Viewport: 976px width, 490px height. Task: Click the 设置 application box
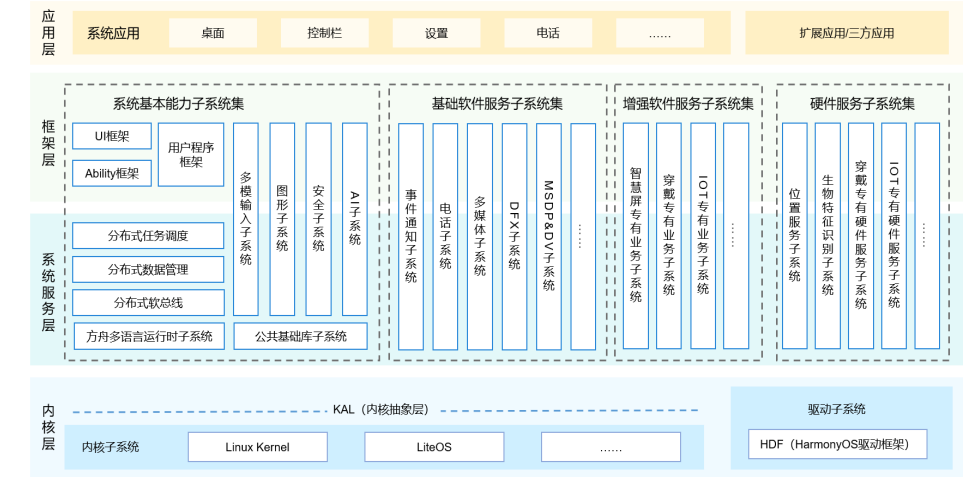[x=436, y=33]
